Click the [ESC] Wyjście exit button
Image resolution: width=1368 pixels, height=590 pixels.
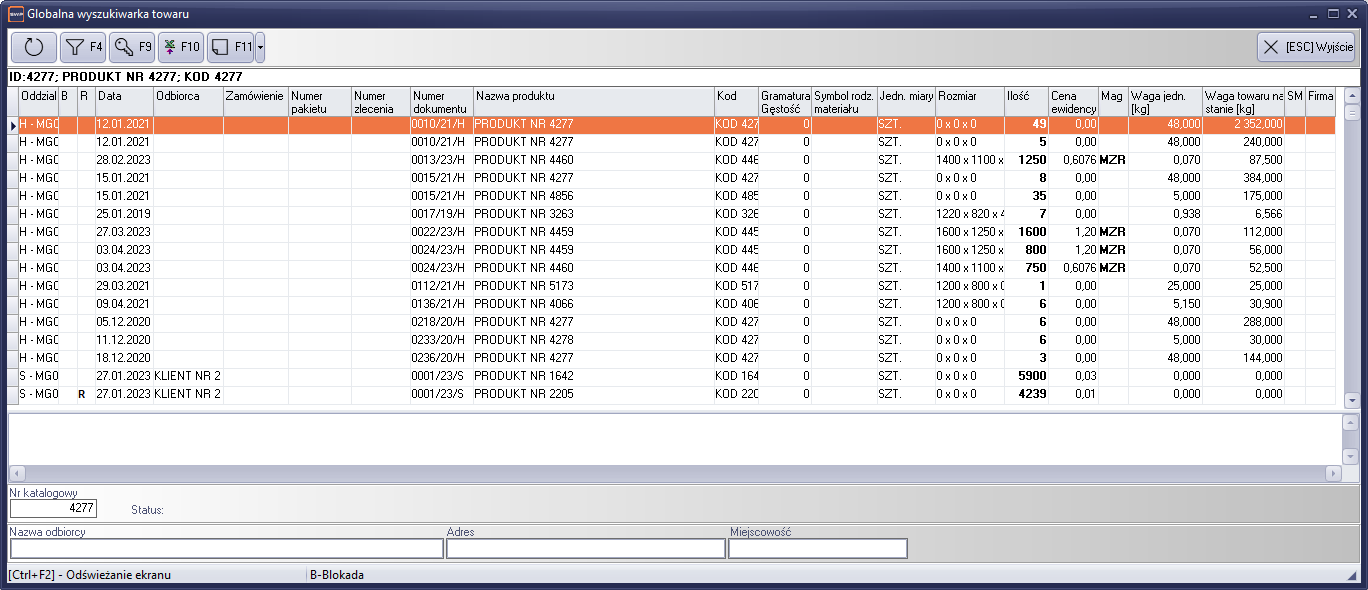pos(1305,47)
